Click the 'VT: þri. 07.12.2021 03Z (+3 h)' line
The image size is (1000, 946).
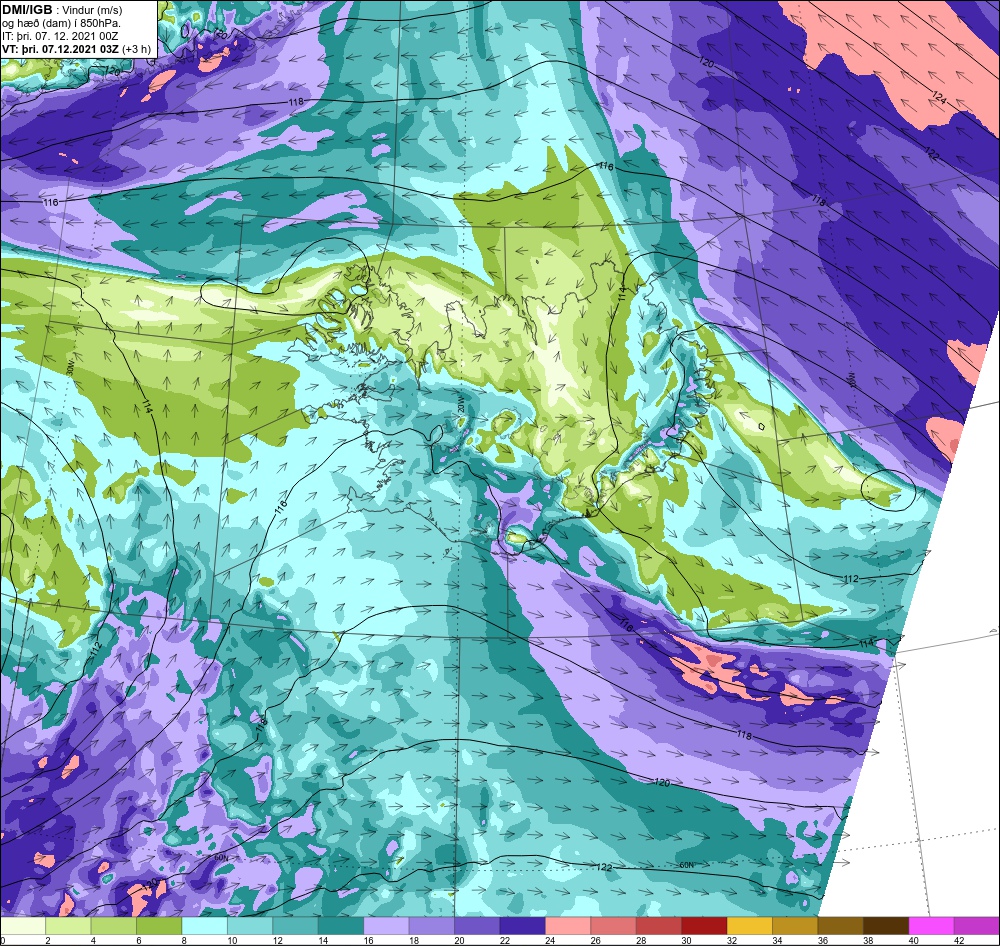pyautogui.click(x=77, y=49)
